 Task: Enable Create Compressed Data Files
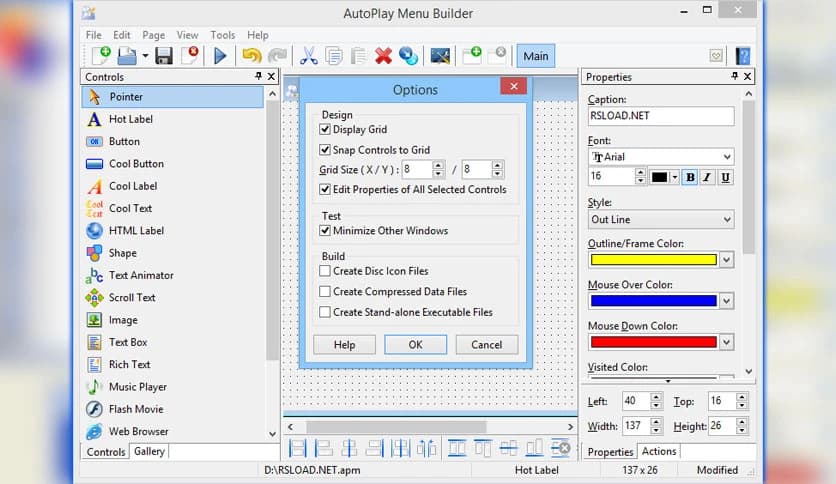click(325, 292)
